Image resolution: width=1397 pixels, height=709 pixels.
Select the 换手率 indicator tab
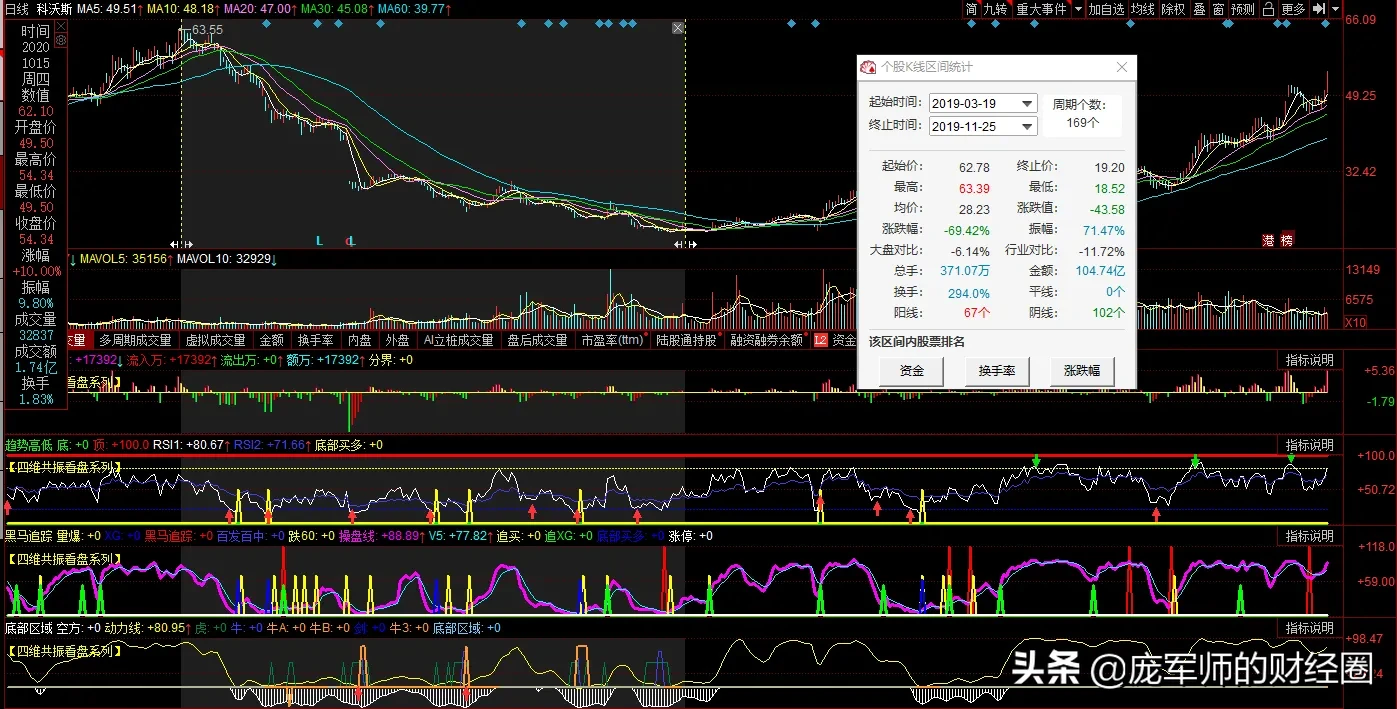(x=314, y=340)
